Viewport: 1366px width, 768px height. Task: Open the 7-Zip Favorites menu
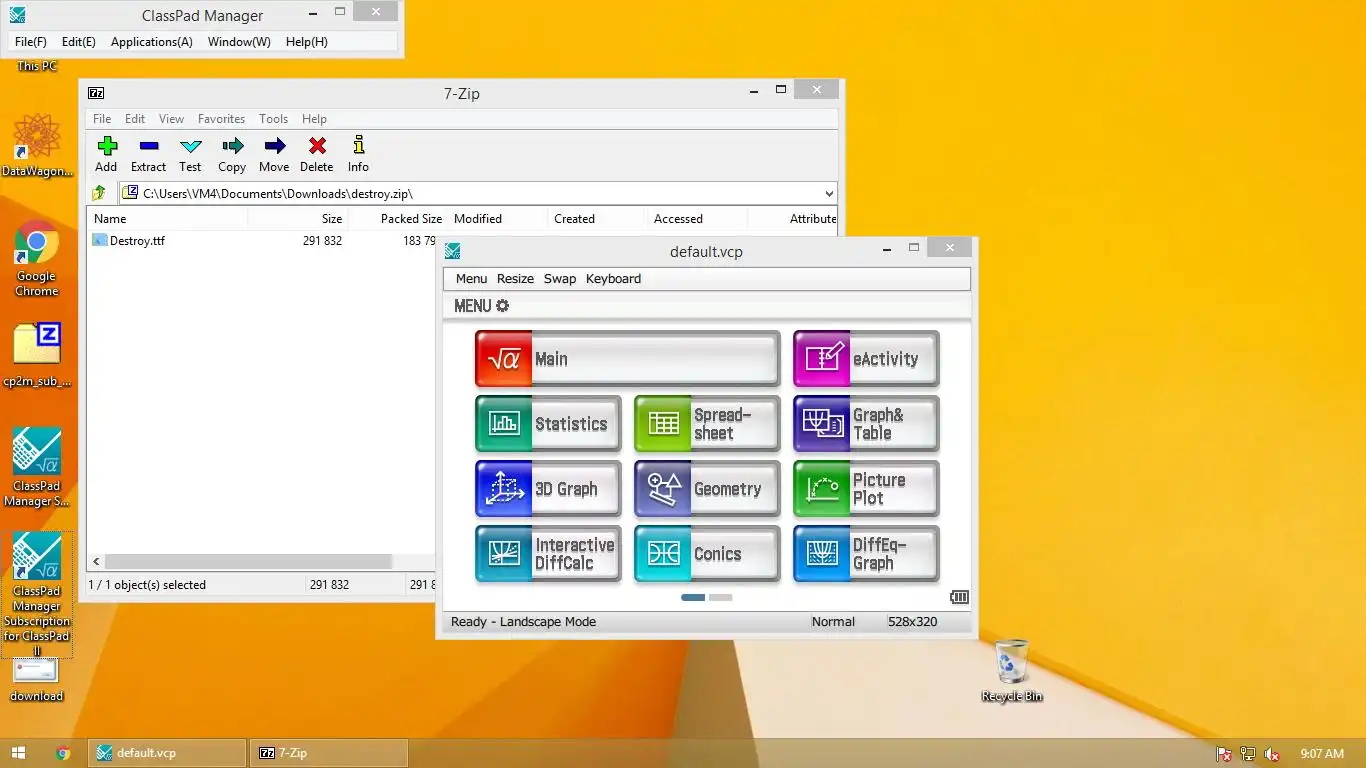[x=222, y=118]
